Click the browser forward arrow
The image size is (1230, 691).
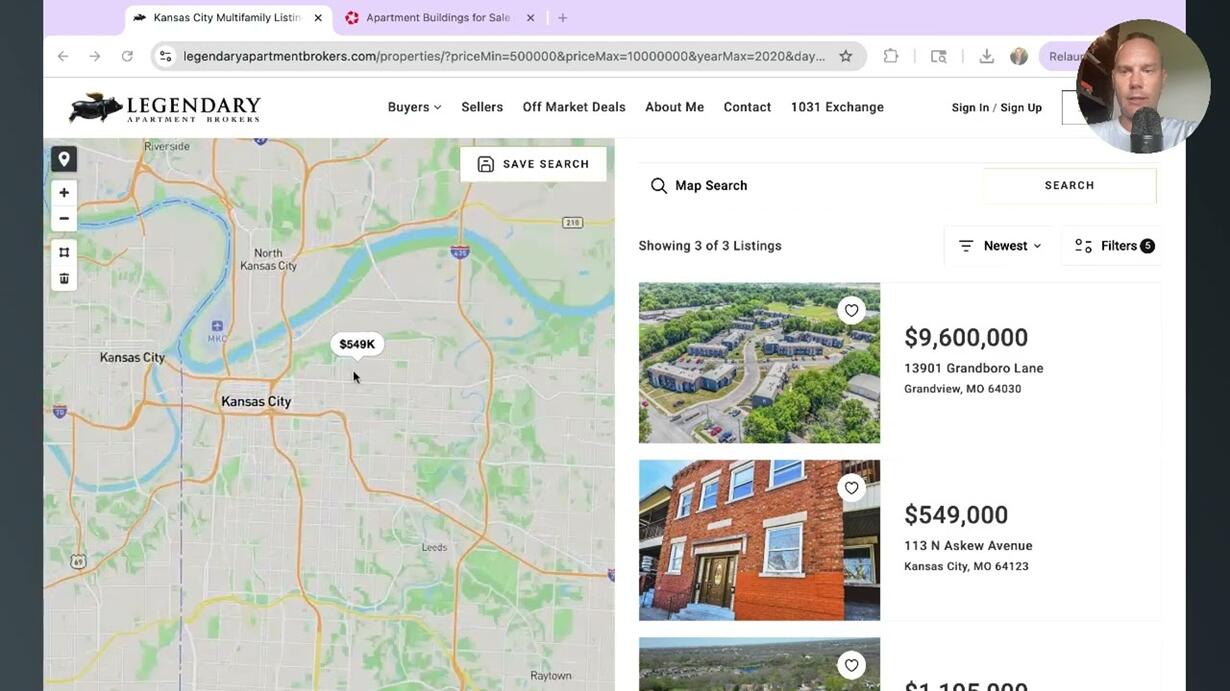[95, 57]
